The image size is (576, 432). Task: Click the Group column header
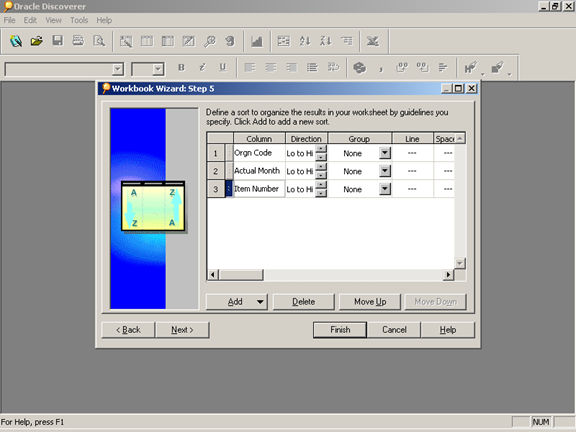point(359,139)
